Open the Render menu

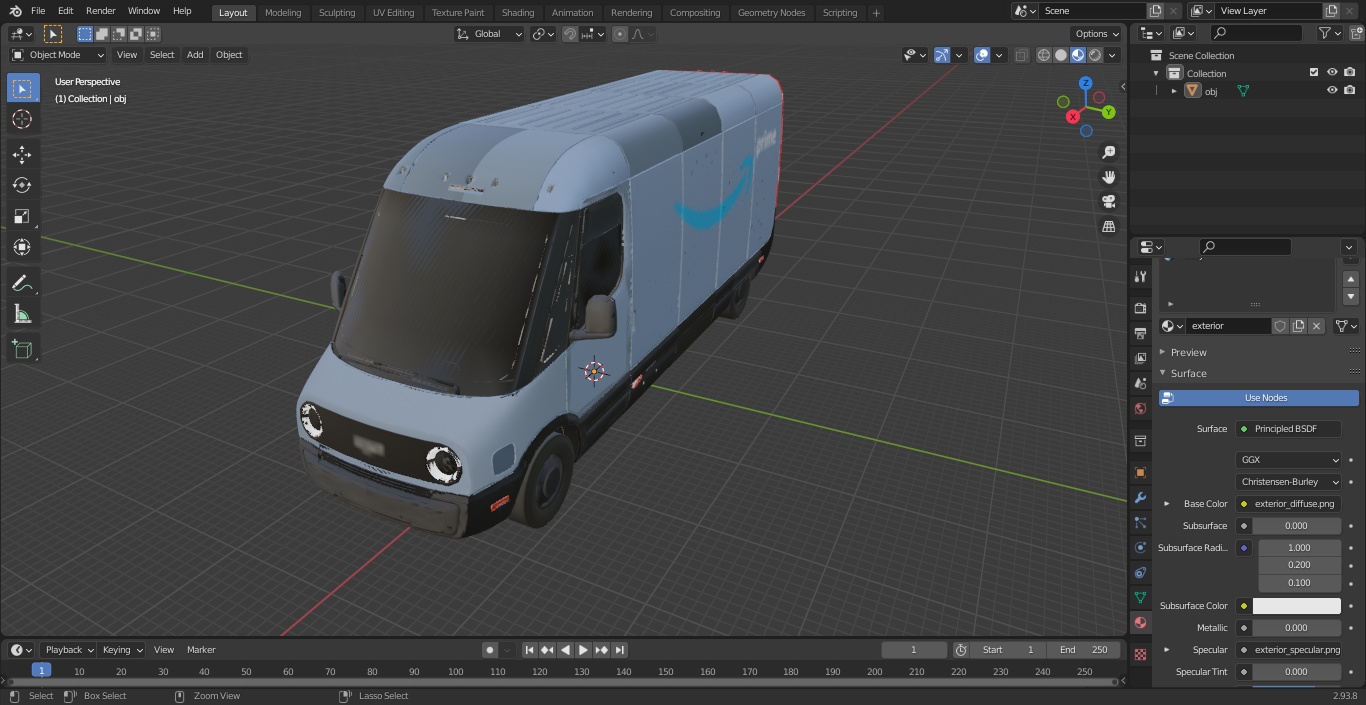(100, 11)
